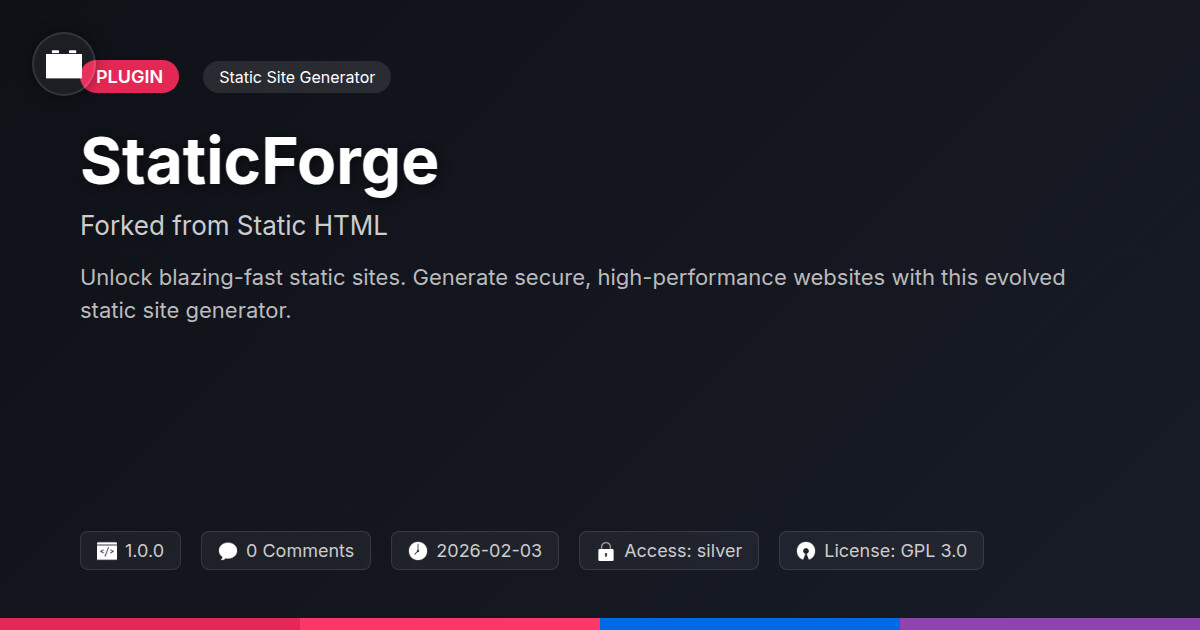Viewport: 1200px width, 630px height.
Task: Click the 1.0.0 version badge
Action: (131, 551)
